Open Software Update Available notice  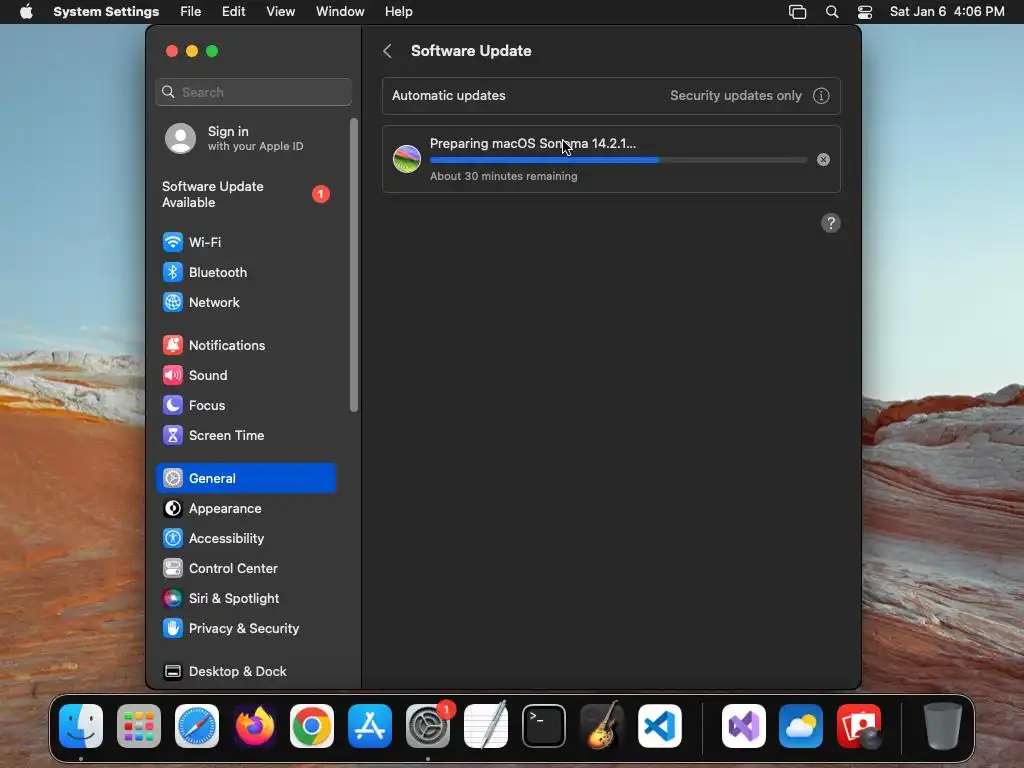[246, 195]
